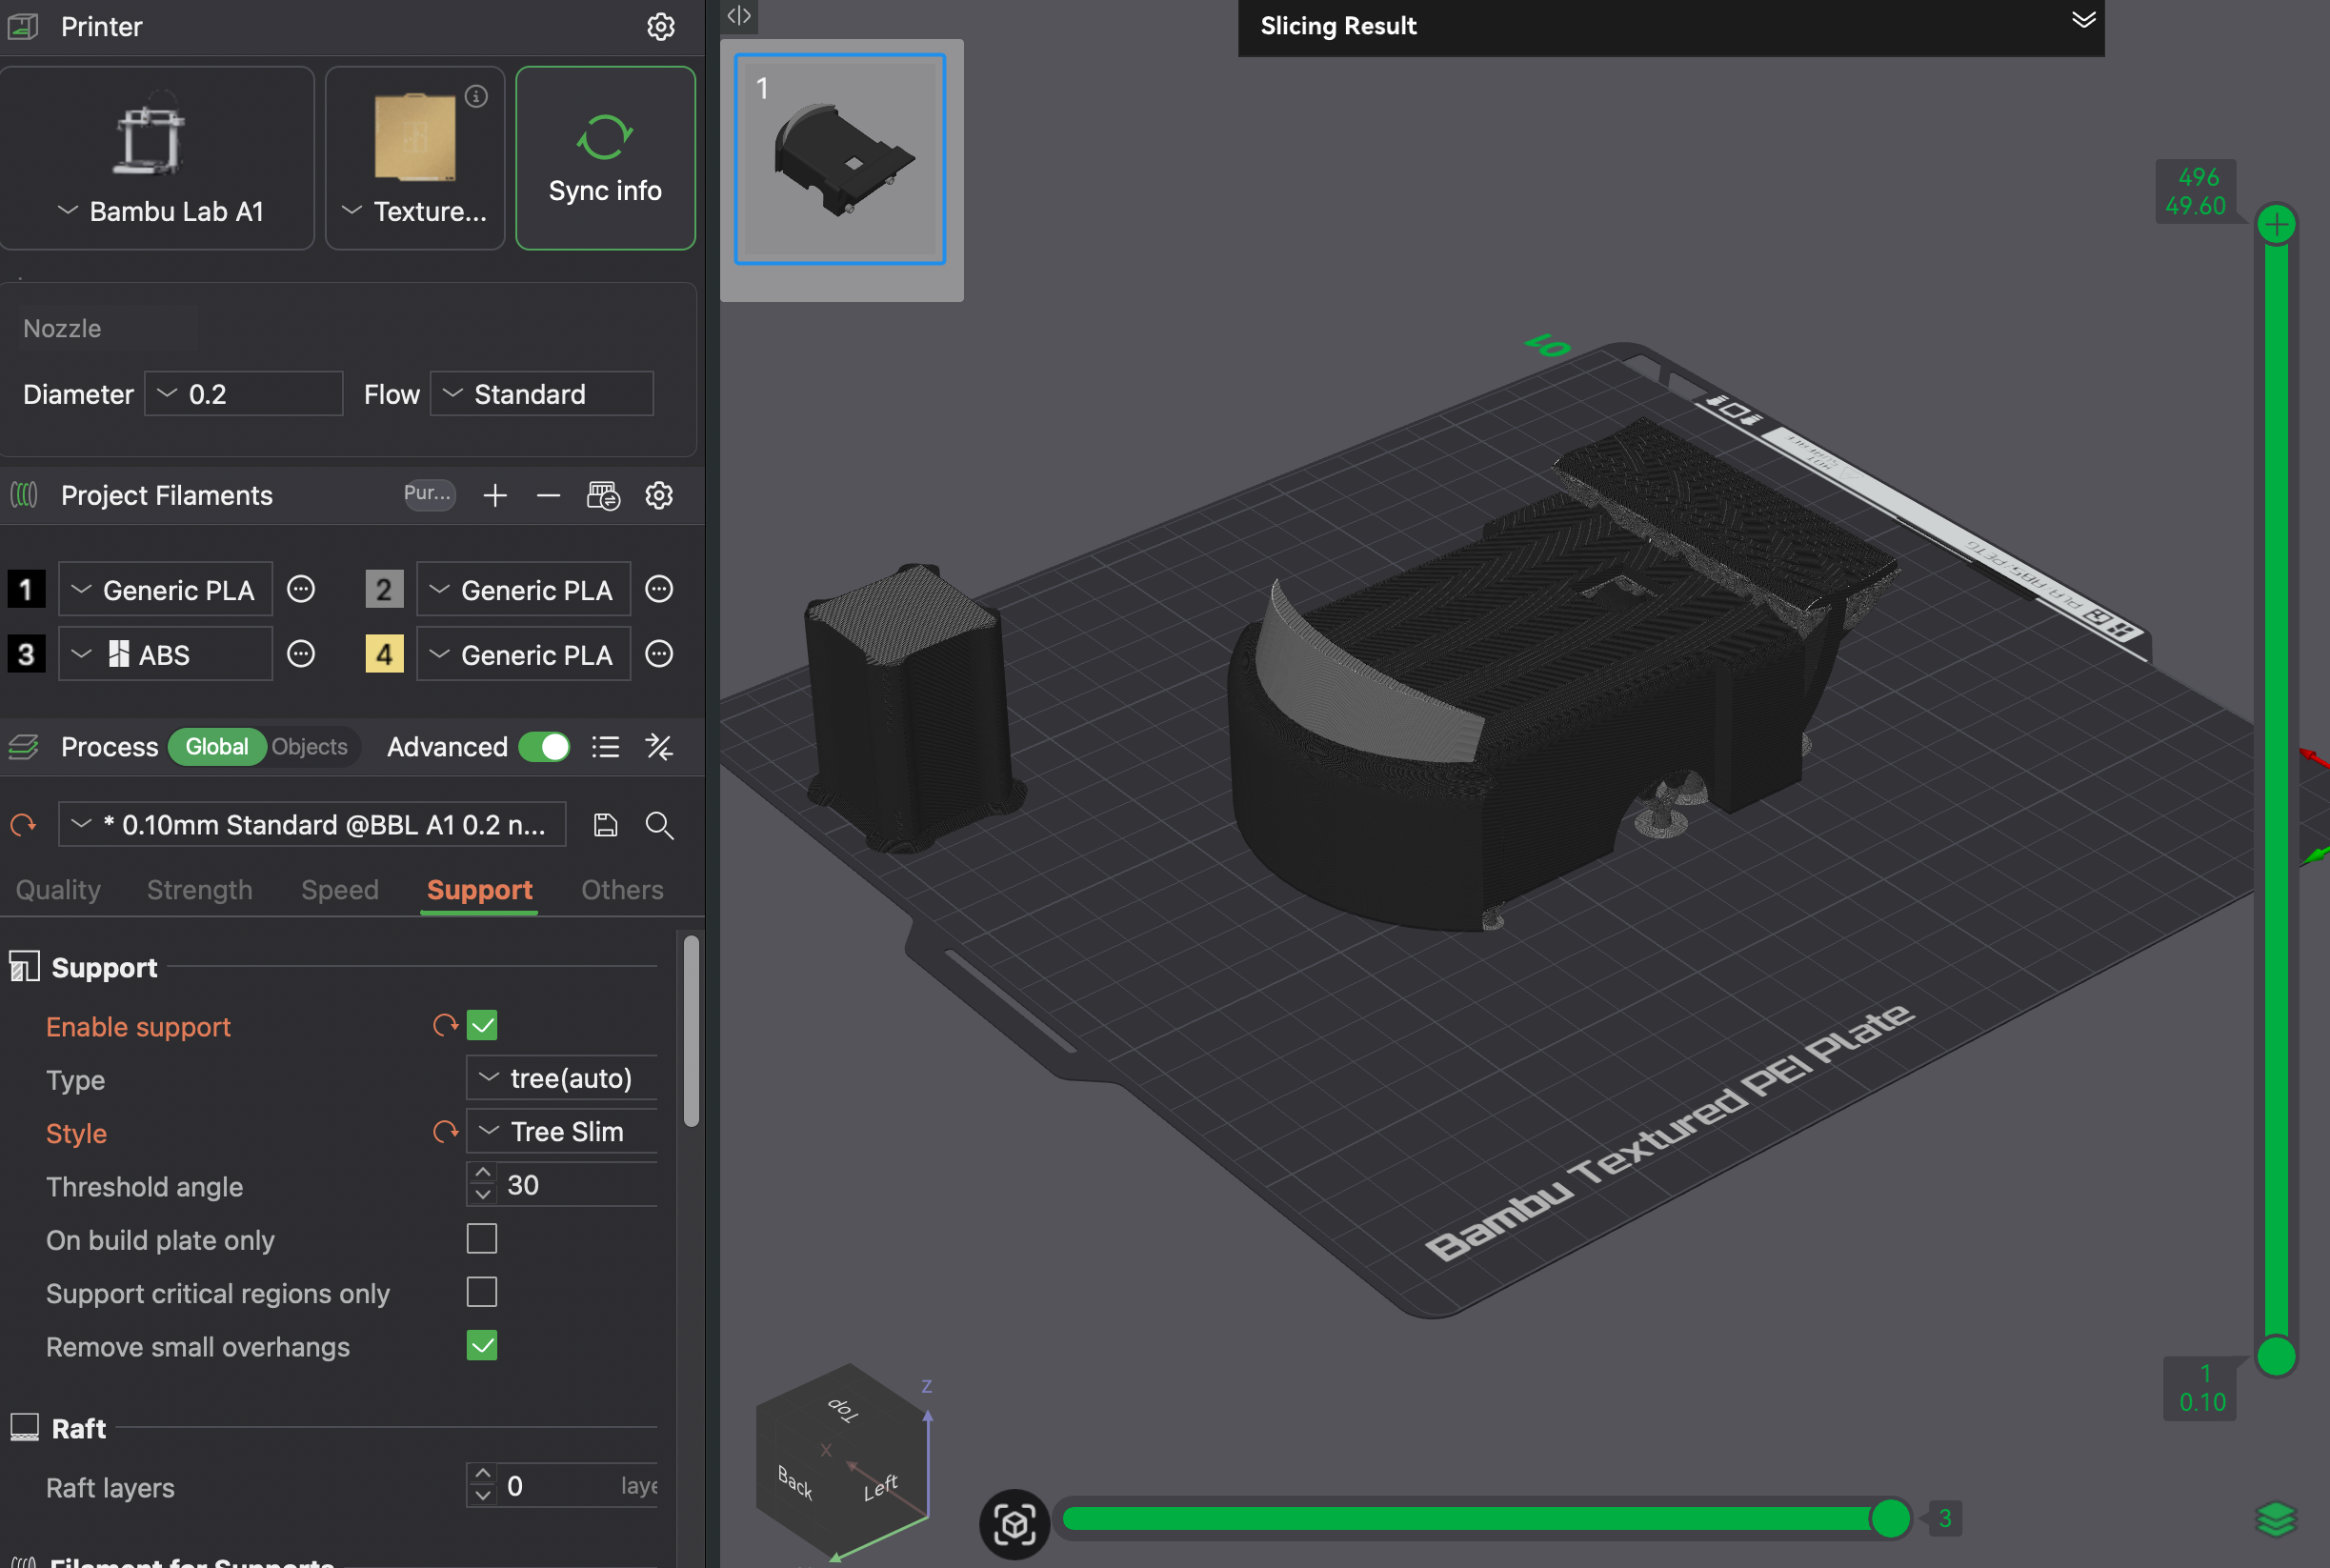Open support Type tree(auto) dropdown

[562, 1078]
